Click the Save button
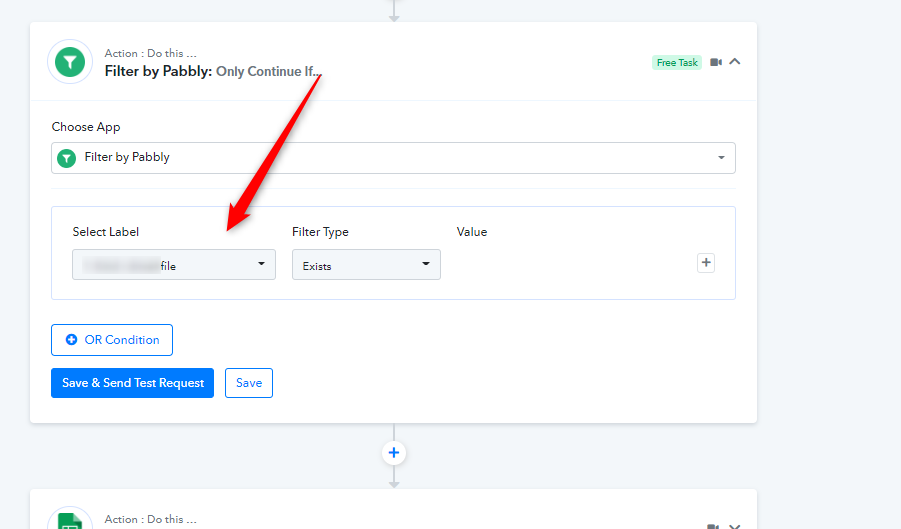The width and height of the screenshot is (901, 529). [x=249, y=383]
